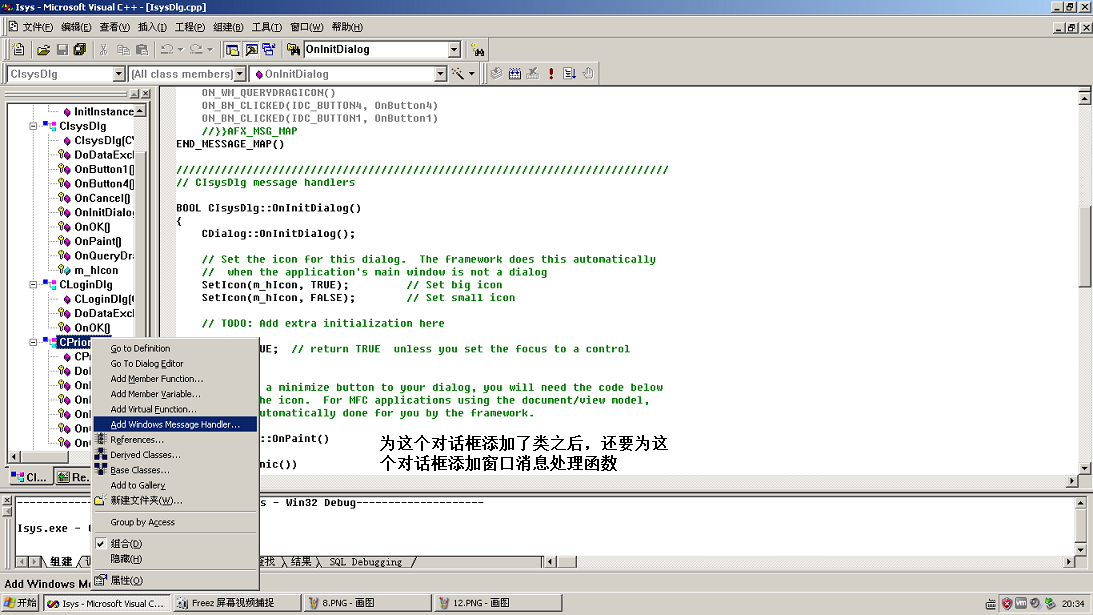Choose 新建文件夹(W) in context menu
The image size is (1093, 615).
click(175, 501)
